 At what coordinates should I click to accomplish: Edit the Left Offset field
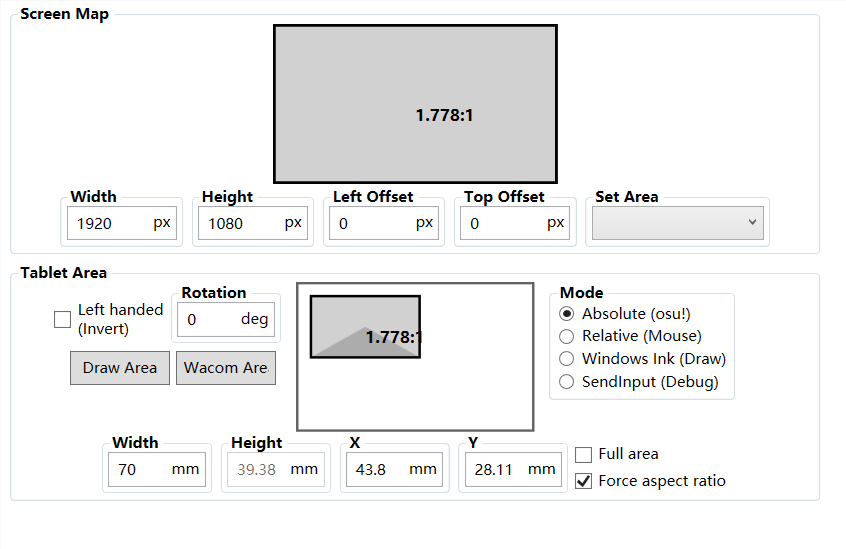384,223
